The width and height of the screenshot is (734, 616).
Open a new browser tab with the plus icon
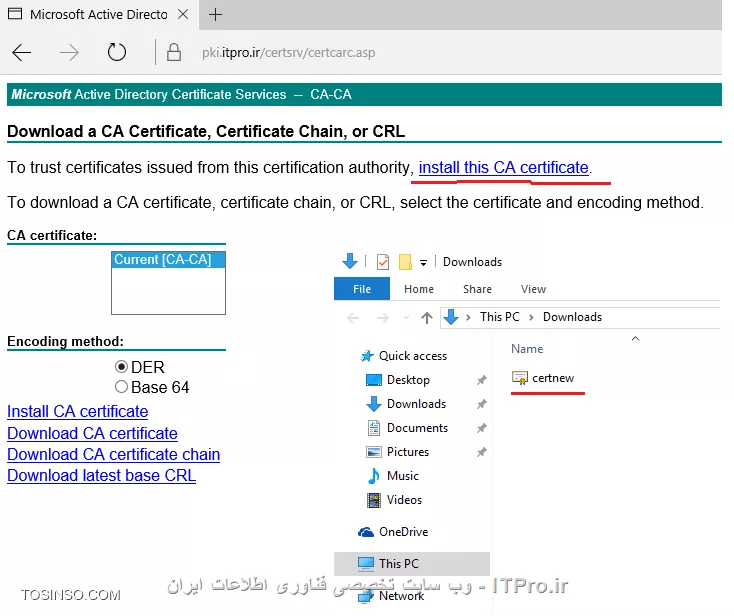tap(215, 15)
